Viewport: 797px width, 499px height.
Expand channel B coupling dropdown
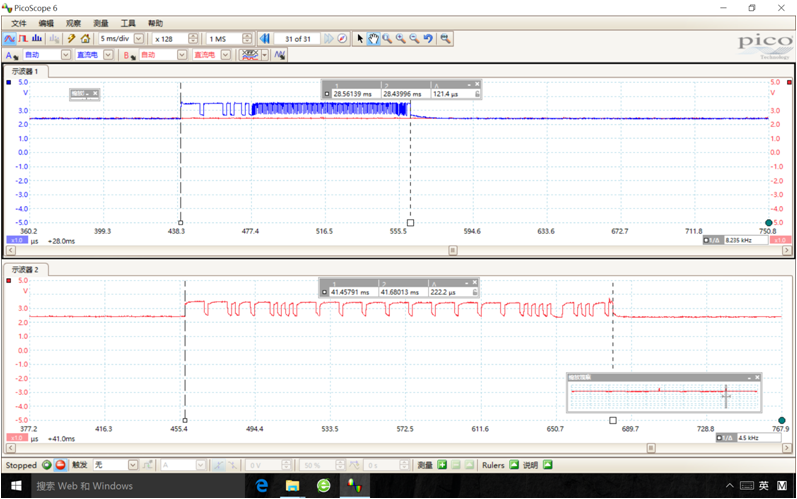226,55
